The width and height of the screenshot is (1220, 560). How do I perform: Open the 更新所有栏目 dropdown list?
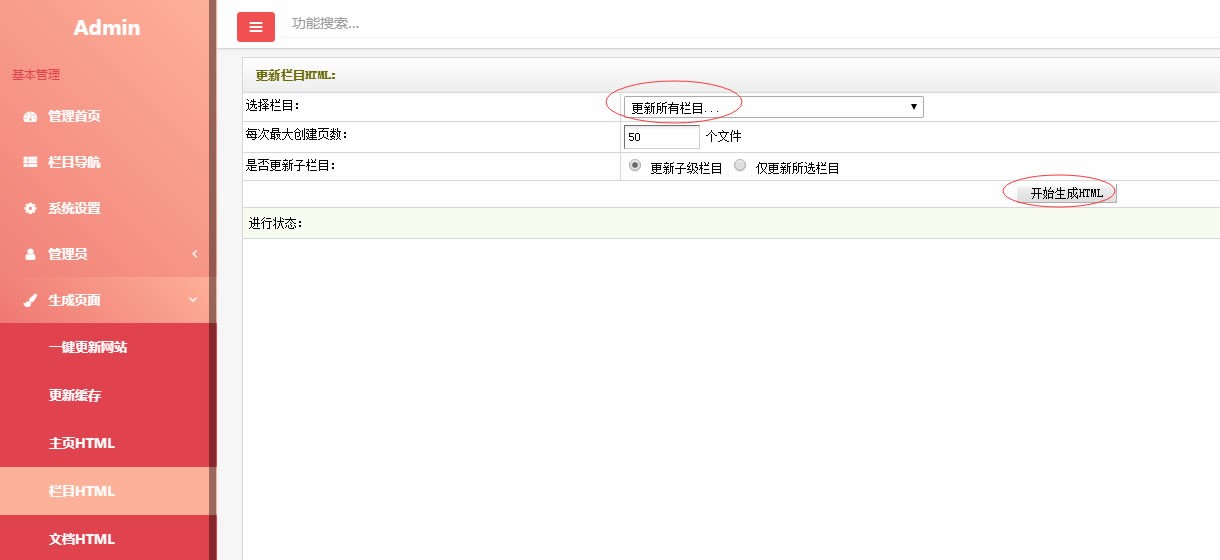tap(773, 107)
